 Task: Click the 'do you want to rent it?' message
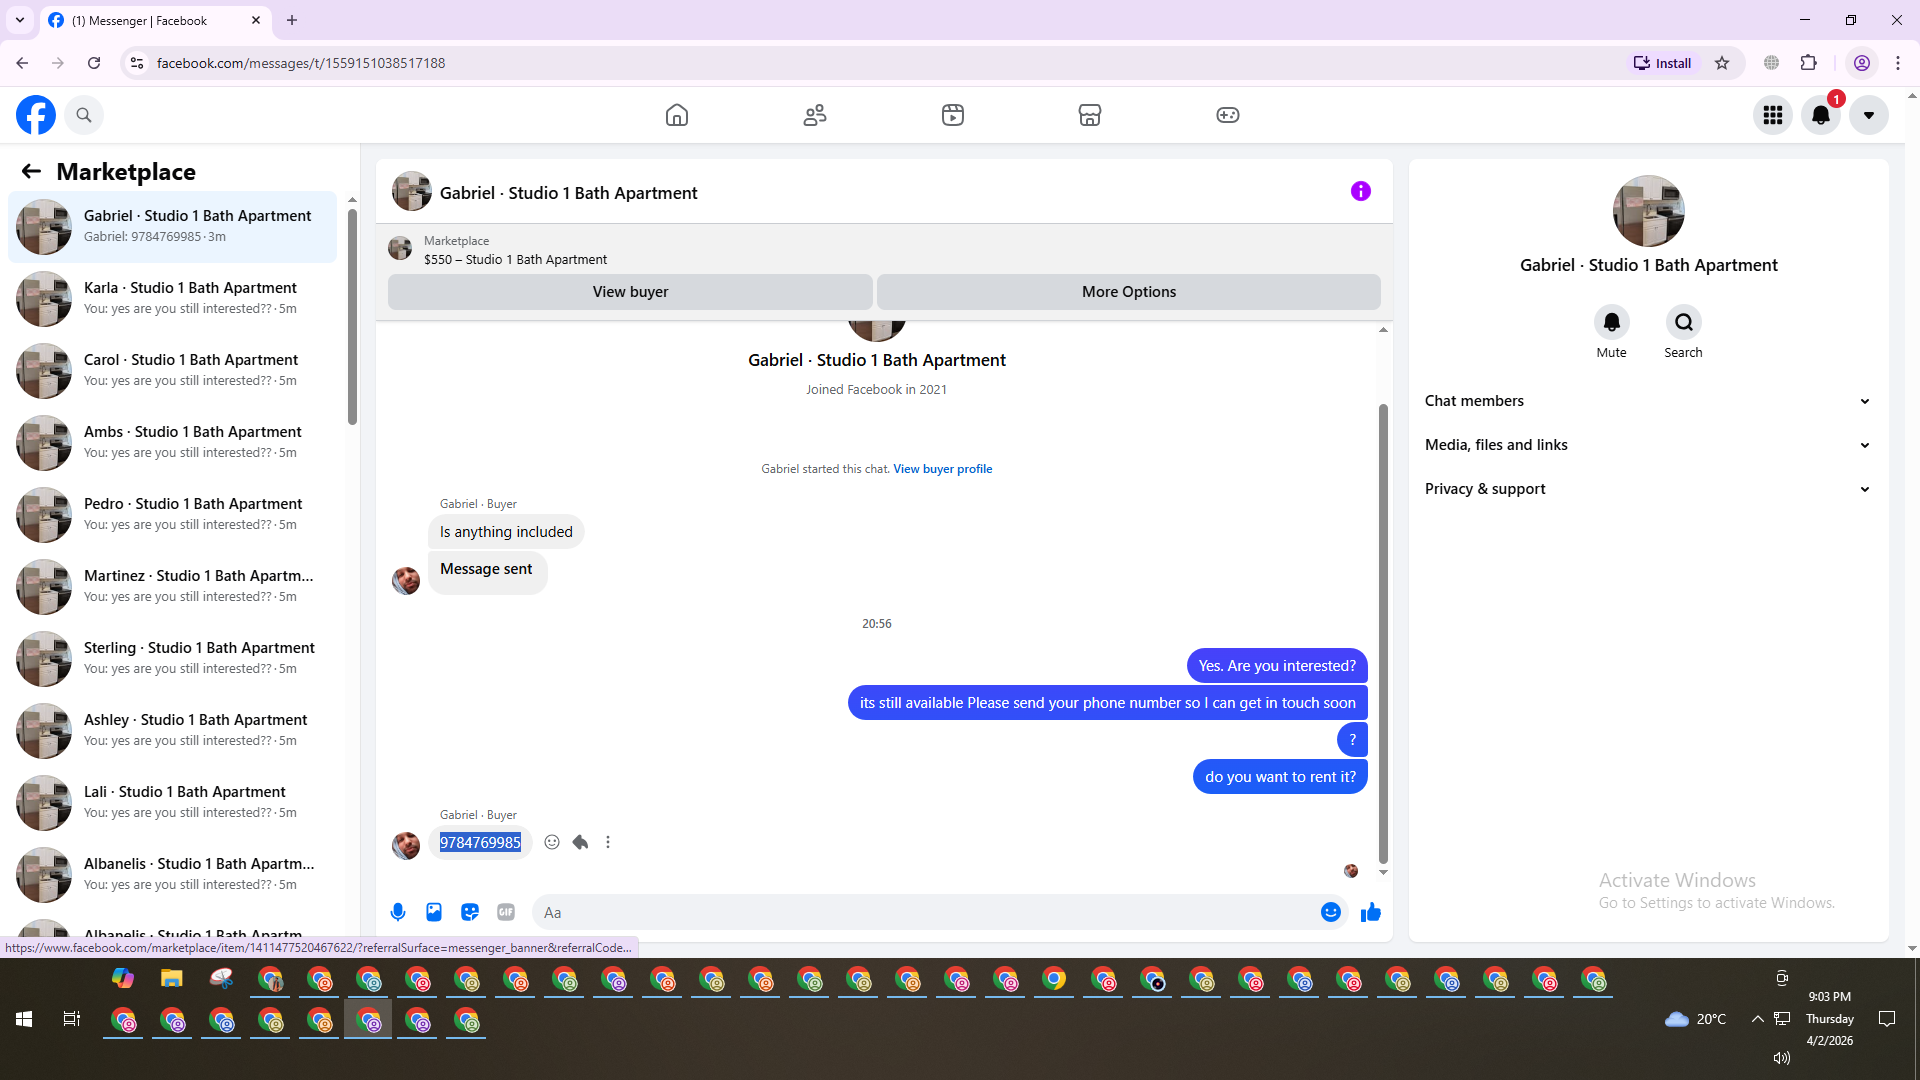1280,777
